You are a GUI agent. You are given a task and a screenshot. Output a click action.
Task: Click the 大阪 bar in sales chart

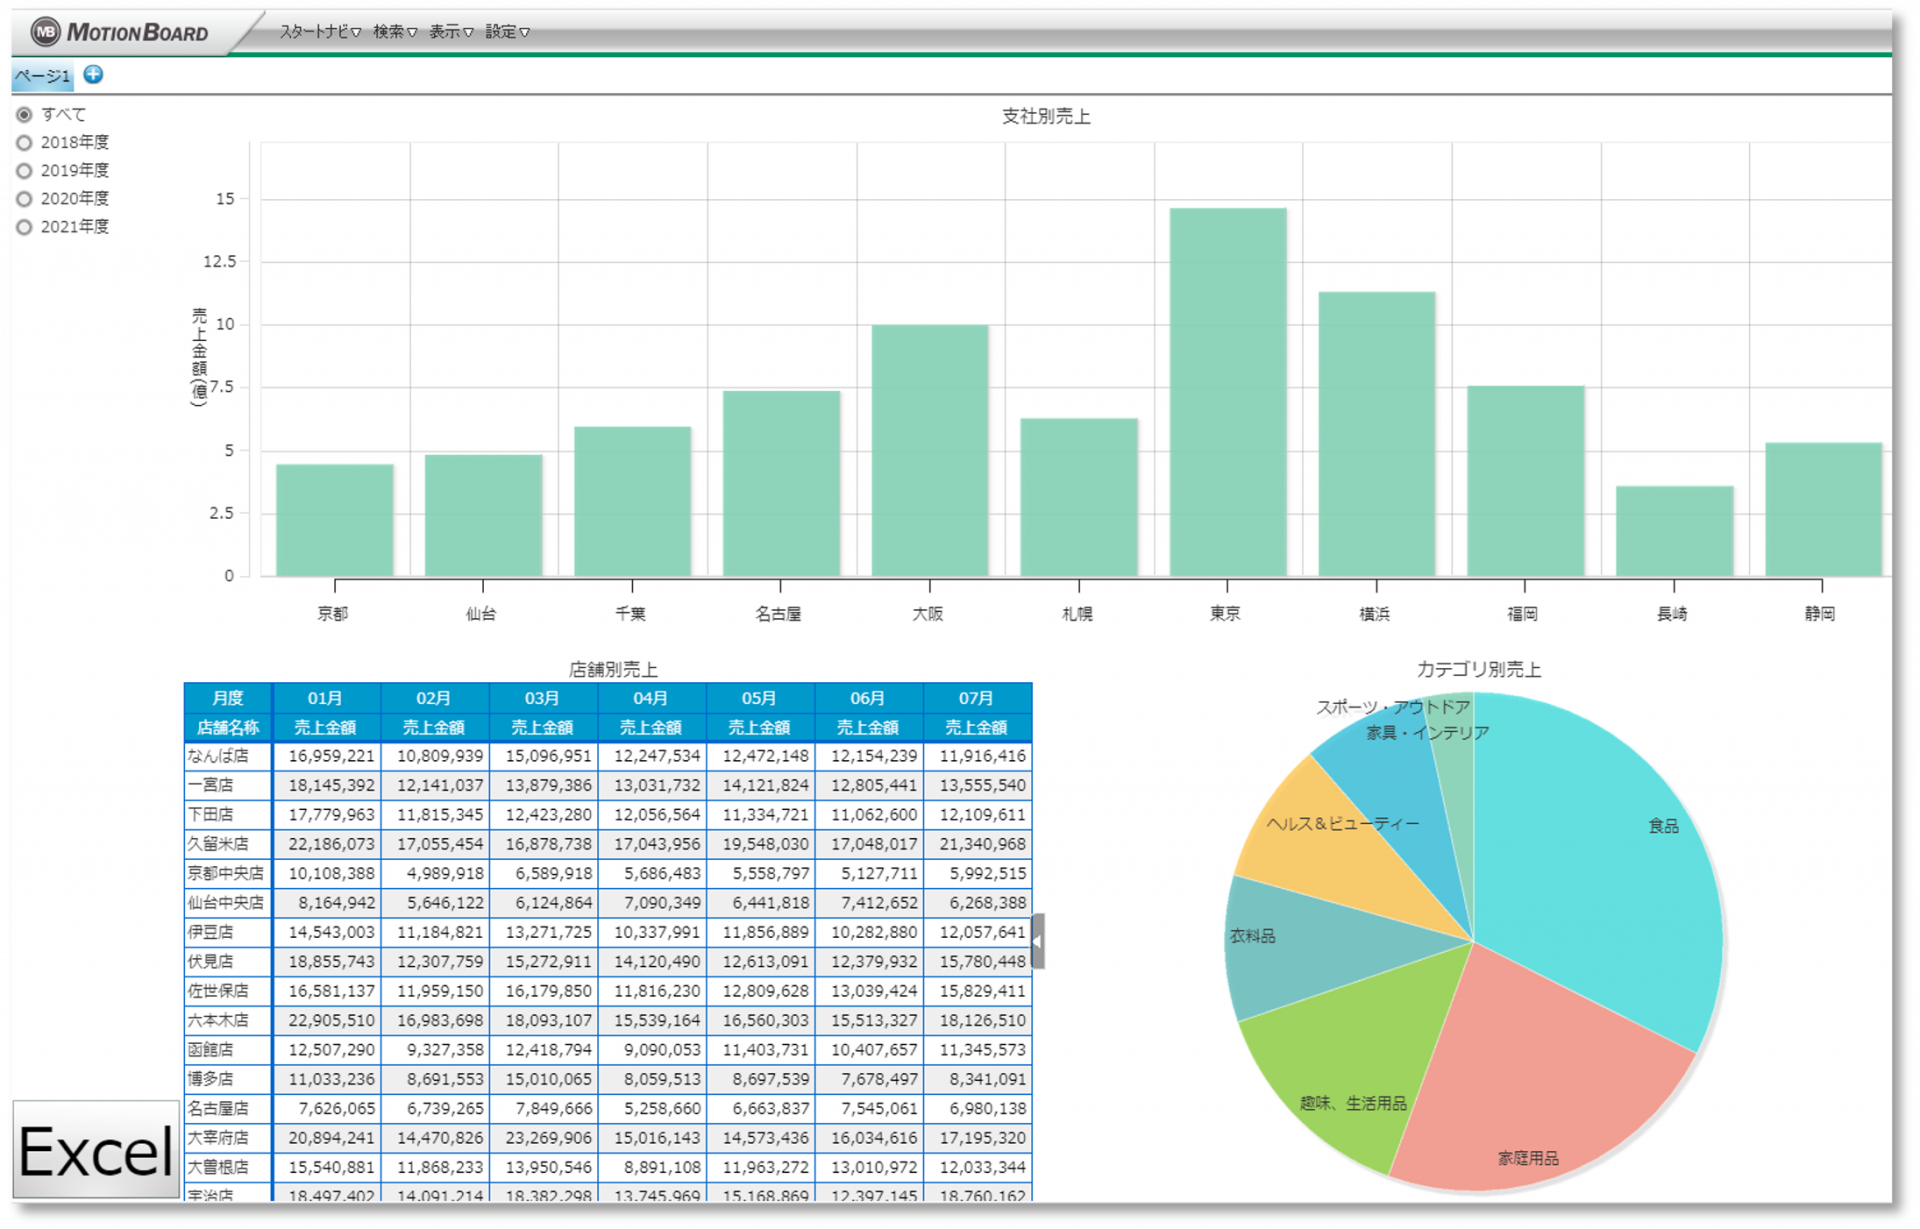click(x=930, y=450)
